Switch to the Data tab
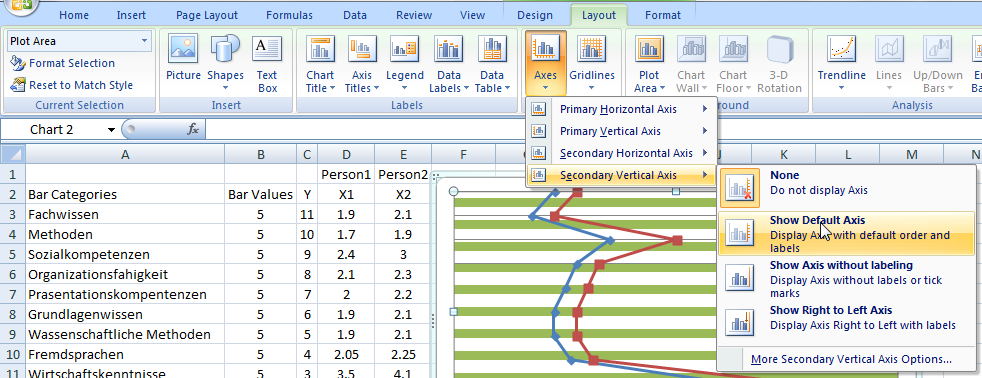The width and height of the screenshot is (982, 378). point(354,15)
